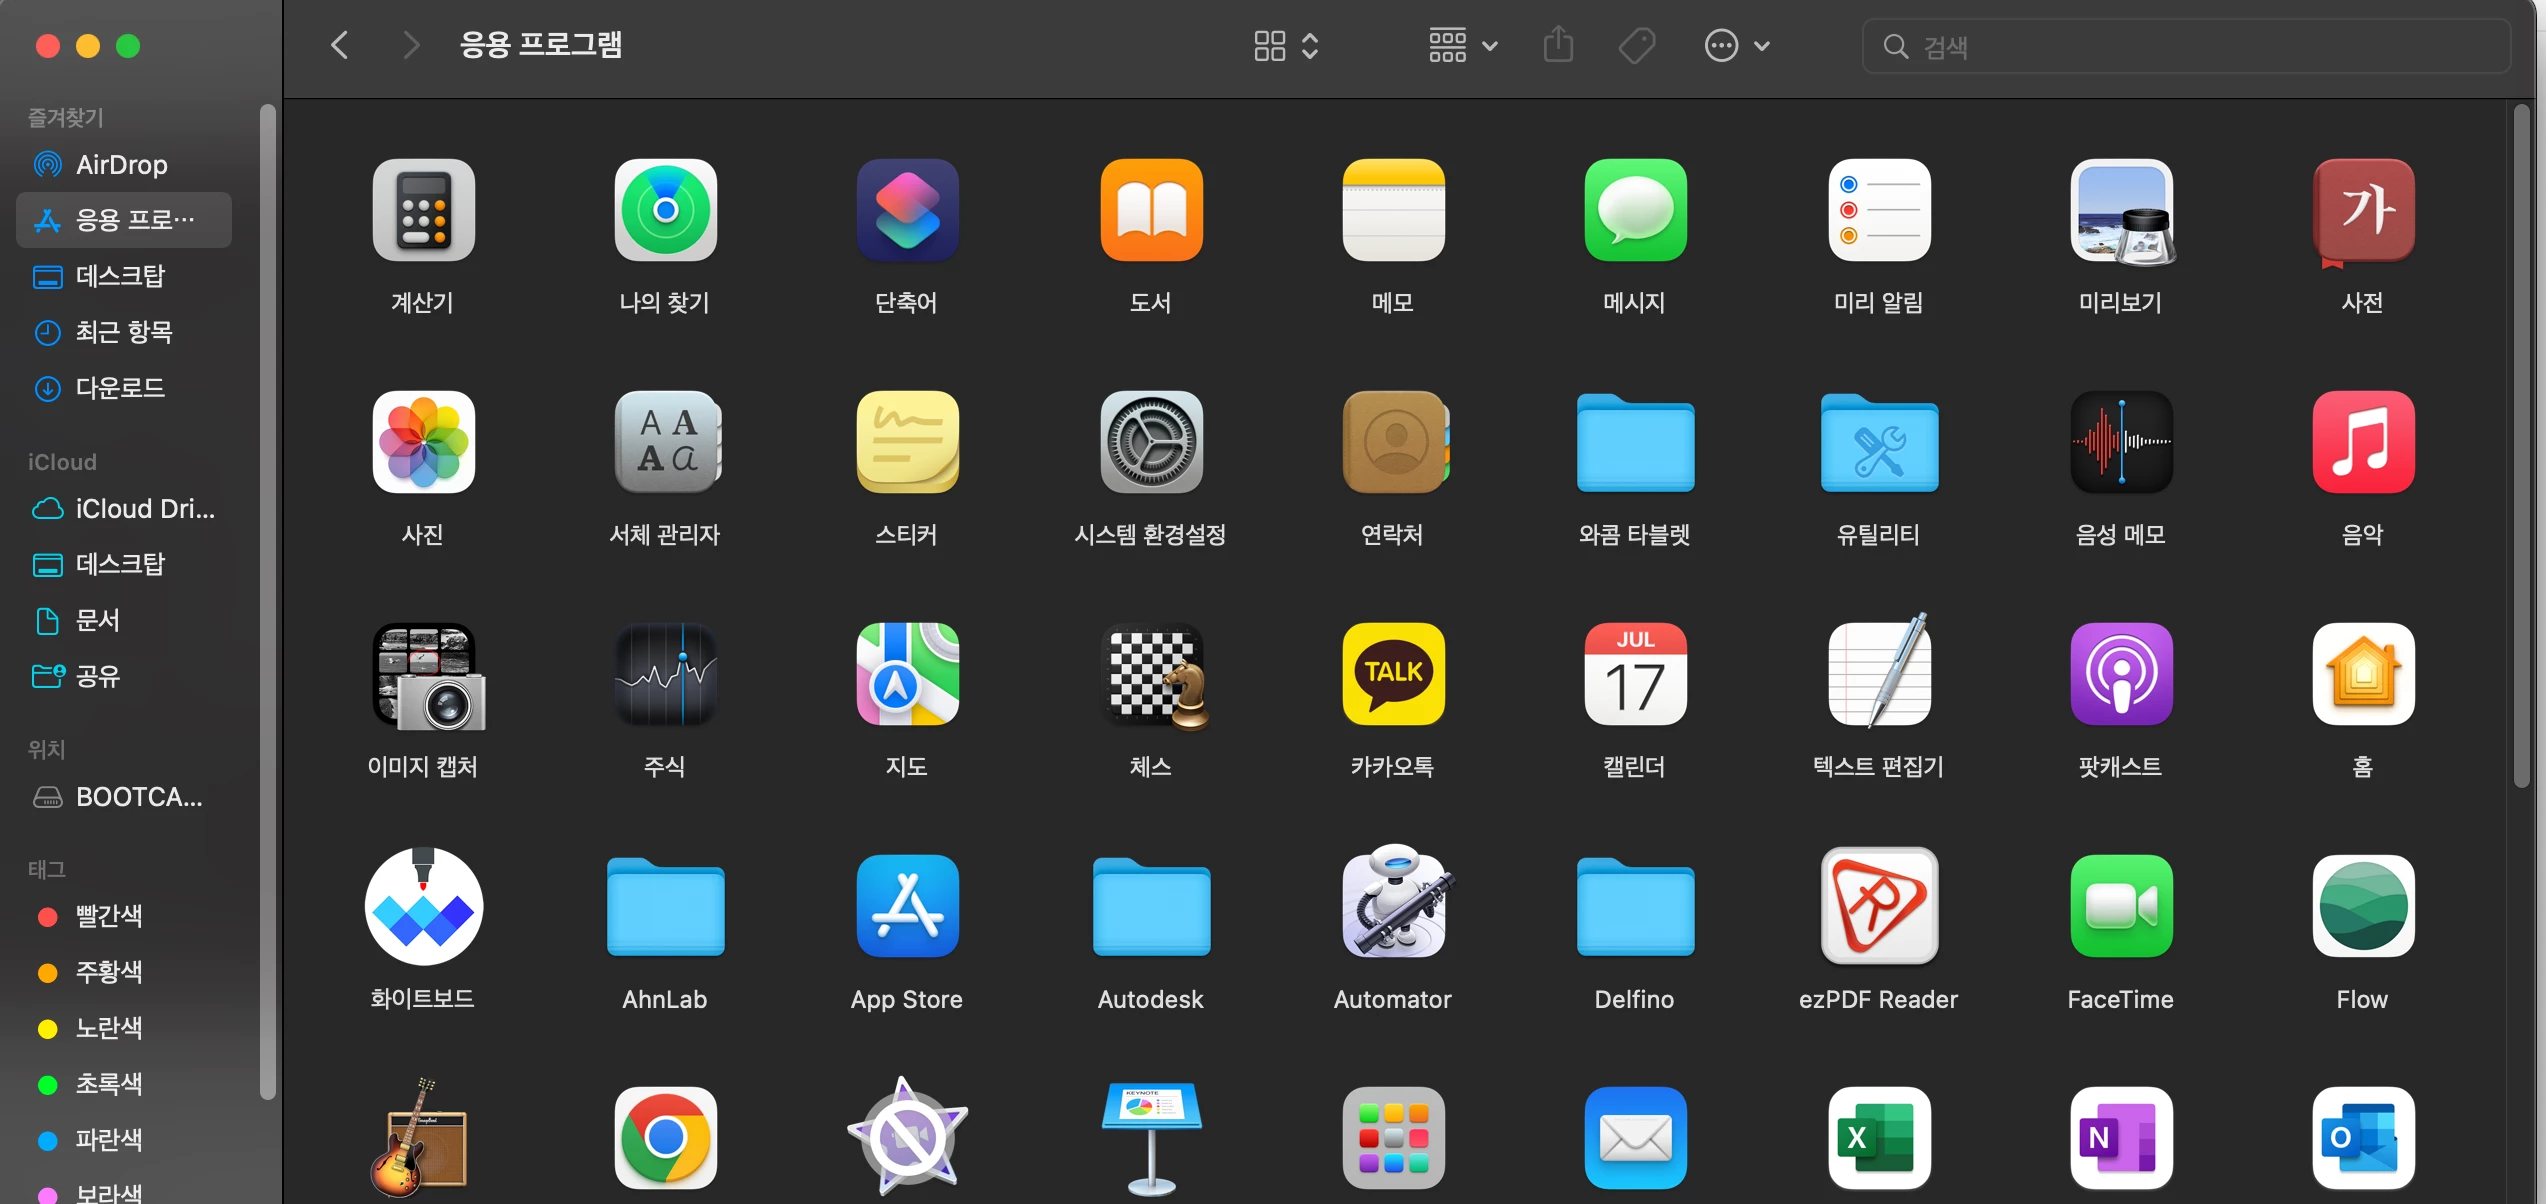The height and width of the screenshot is (1204, 2546).
Task: Open Downloads (다운로드) in the sidebar
Action: pyautogui.click(x=120, y=388)
